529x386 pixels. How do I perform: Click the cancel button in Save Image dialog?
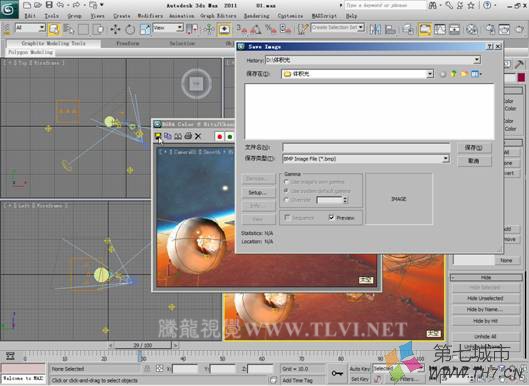click(x=474, y=161)
